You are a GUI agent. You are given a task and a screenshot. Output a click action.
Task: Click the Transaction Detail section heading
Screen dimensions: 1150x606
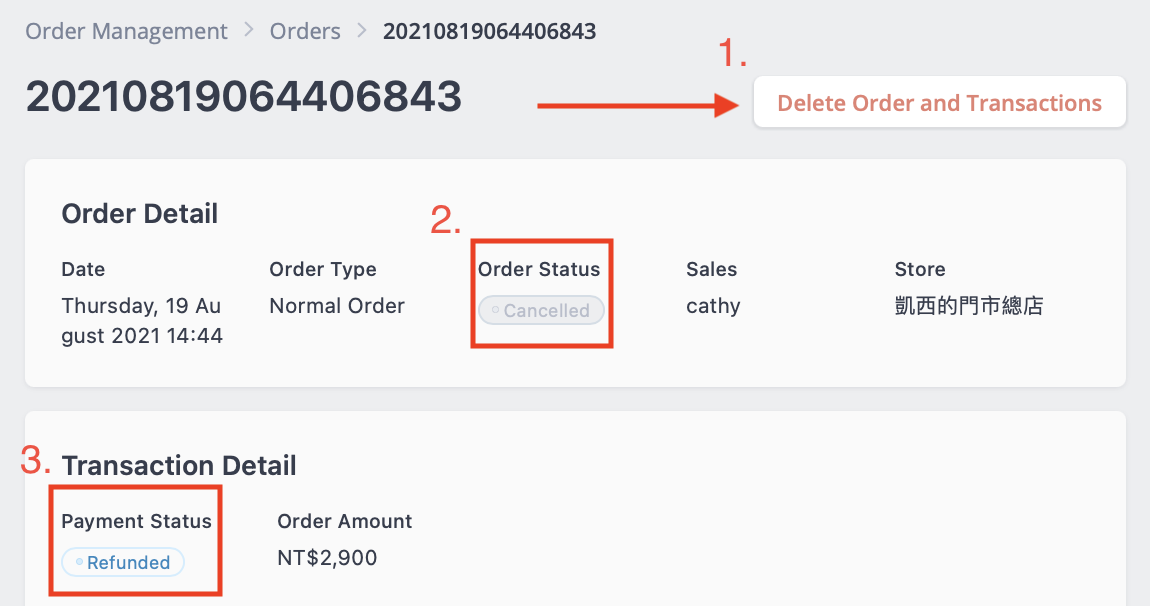(x=179, y=465)
